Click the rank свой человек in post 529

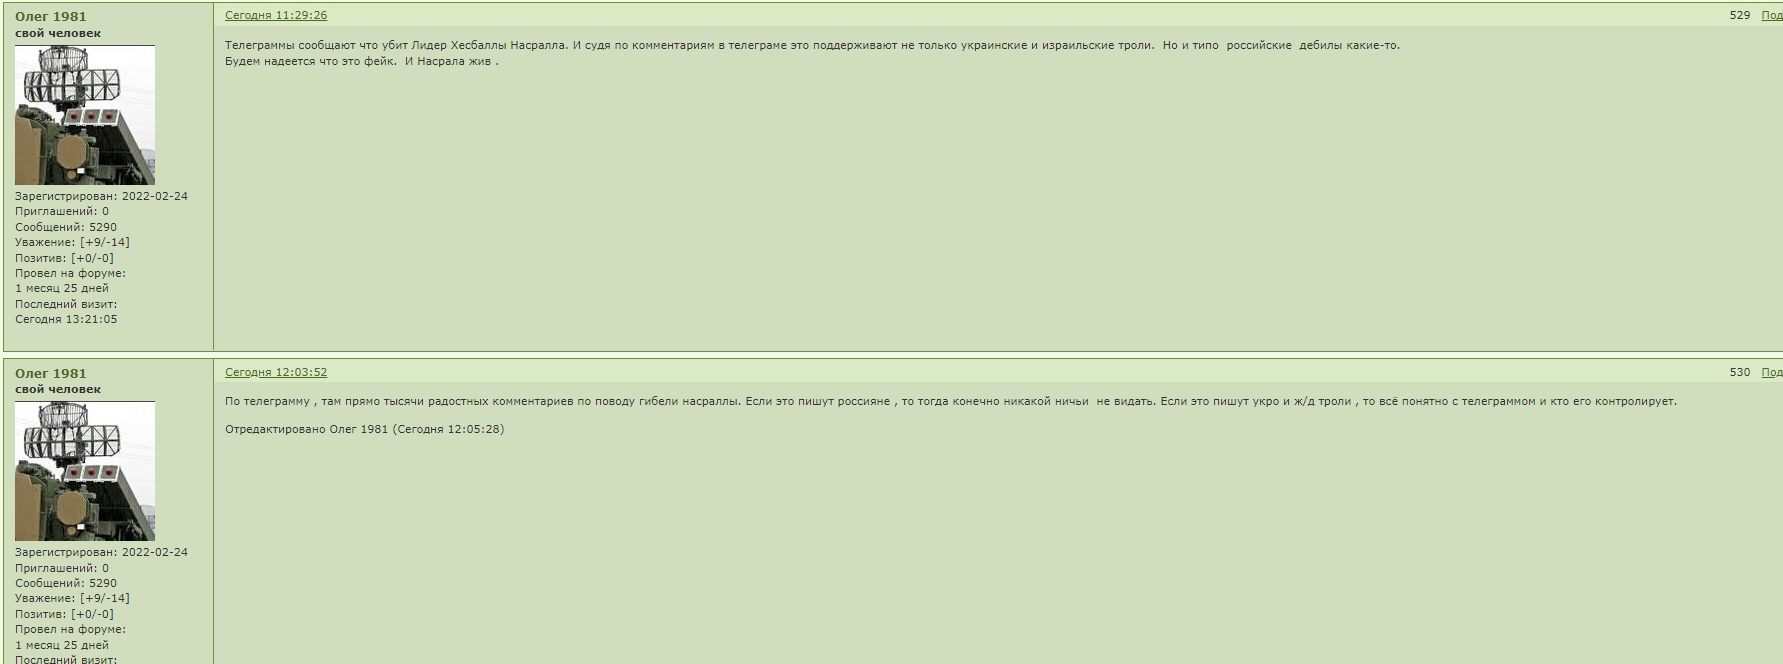58,33
